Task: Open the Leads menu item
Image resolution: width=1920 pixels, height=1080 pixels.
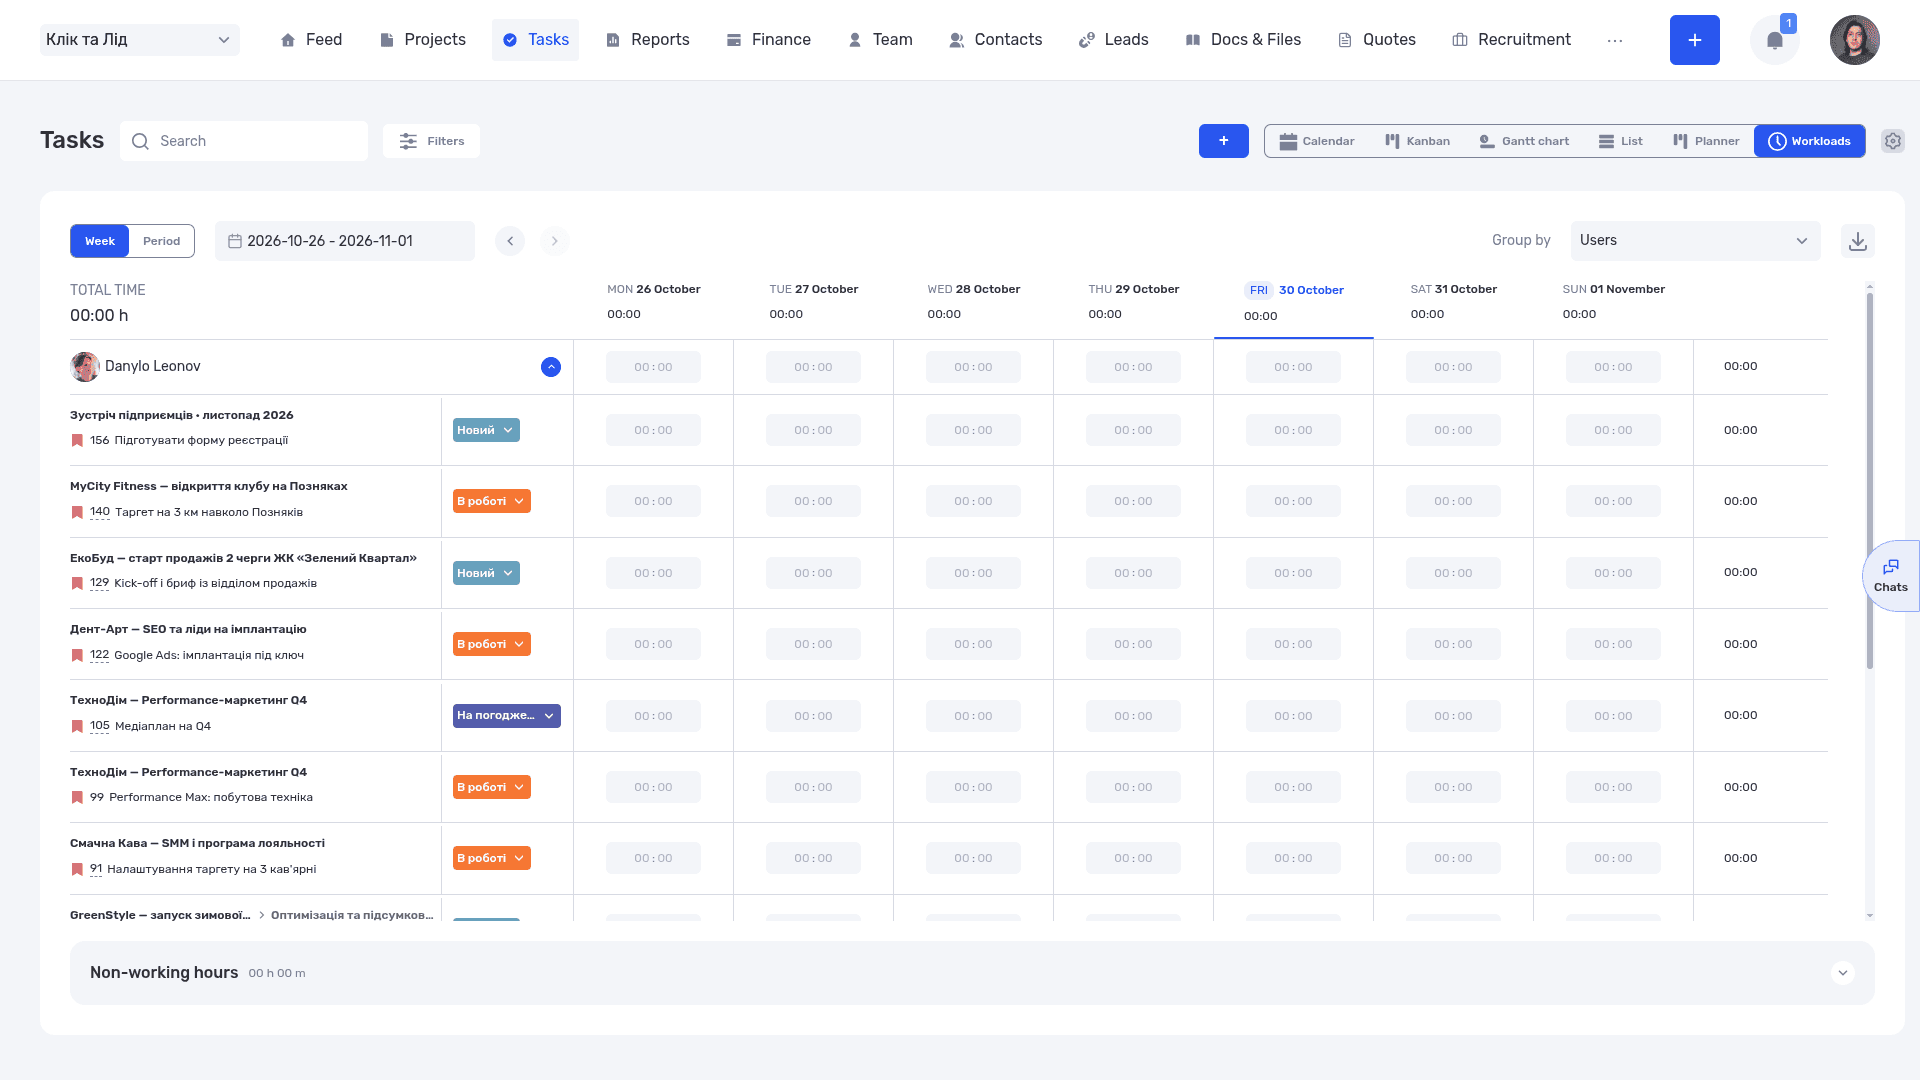Action: (x=1113, y=40)
